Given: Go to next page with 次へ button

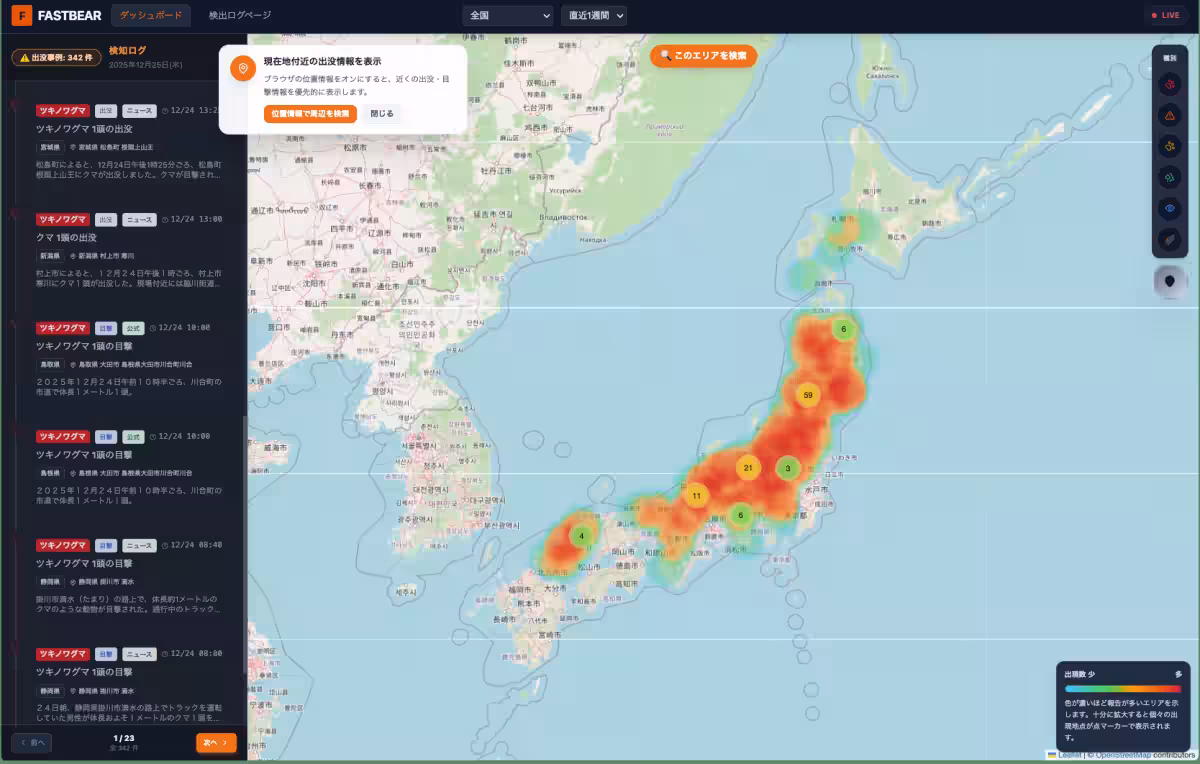Looking at the screenshot, I should click(216, 742).
